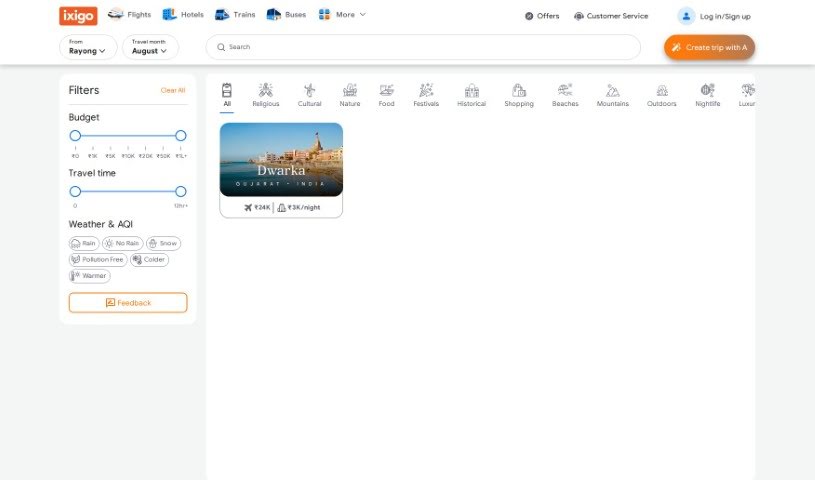Click Log in/Sign up

coord(725,17)
